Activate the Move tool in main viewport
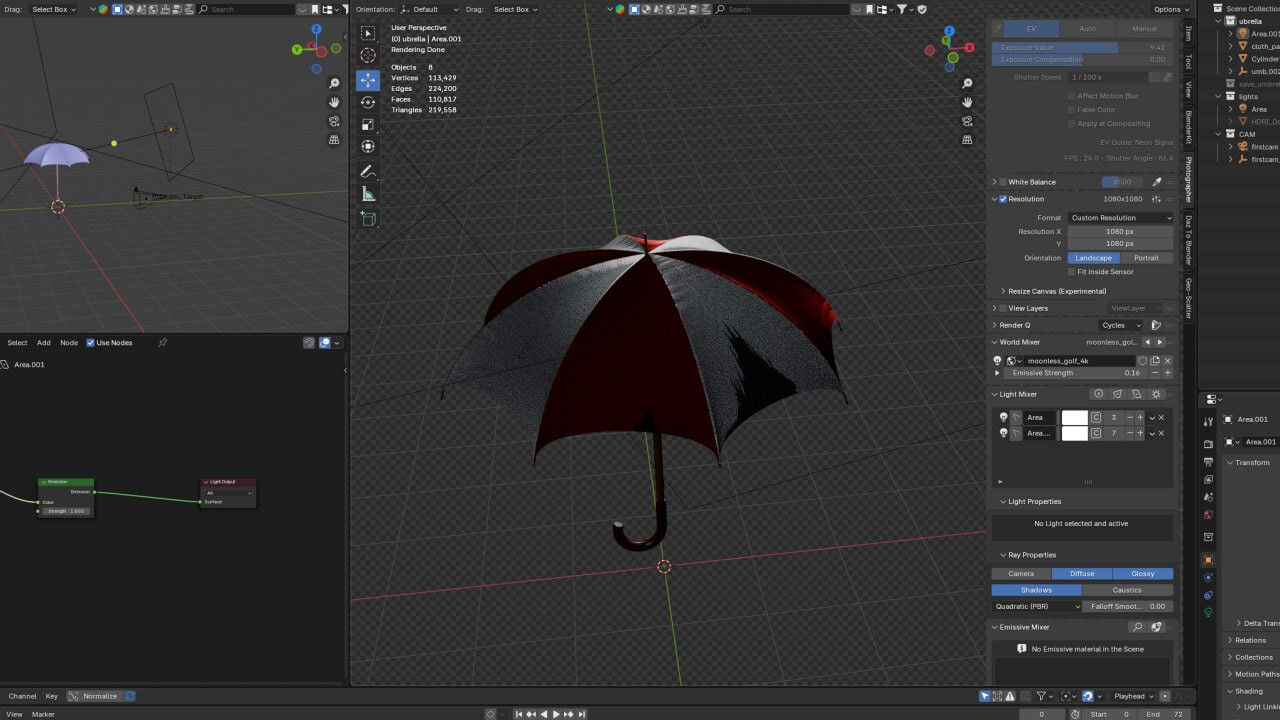 coord(368,80)
